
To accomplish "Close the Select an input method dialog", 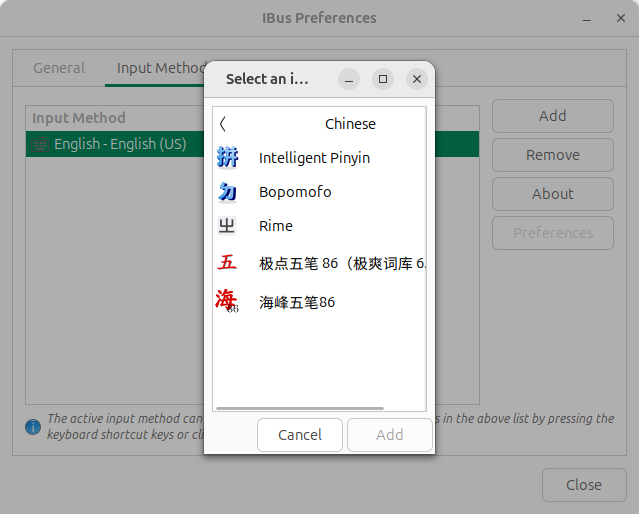I will tap(416, 79).
